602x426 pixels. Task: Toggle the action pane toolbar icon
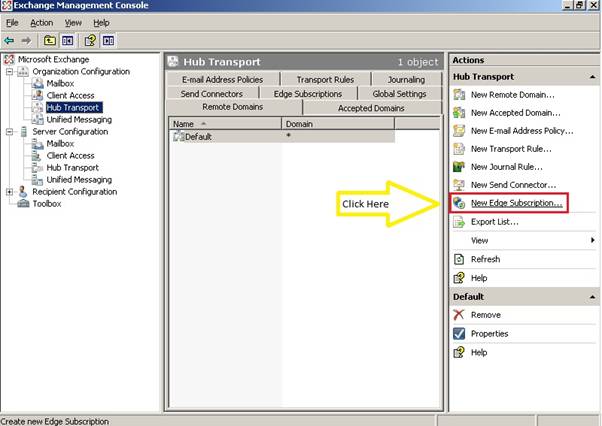pyautogui.click(x=108, y=40)
